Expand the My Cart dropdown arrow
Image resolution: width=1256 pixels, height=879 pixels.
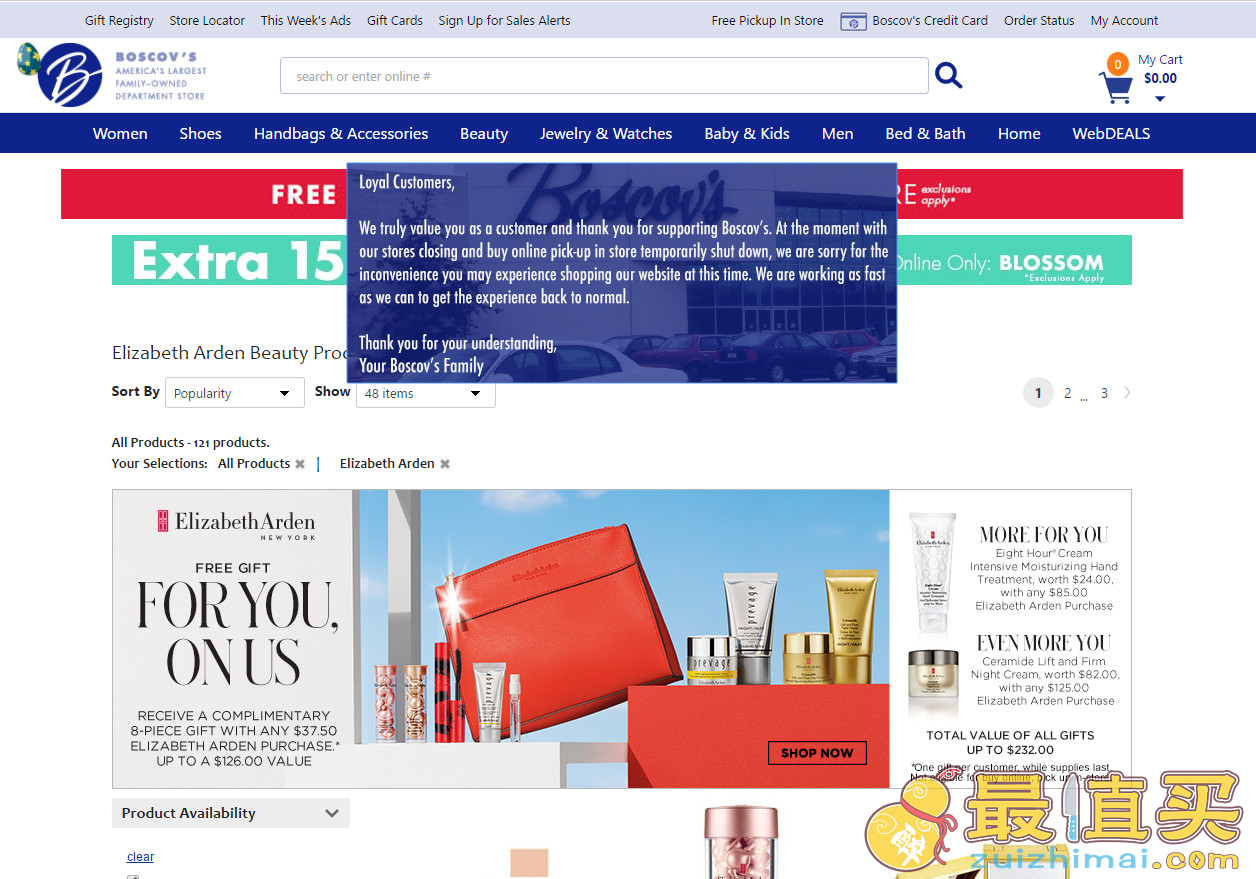click(1160, 98)
